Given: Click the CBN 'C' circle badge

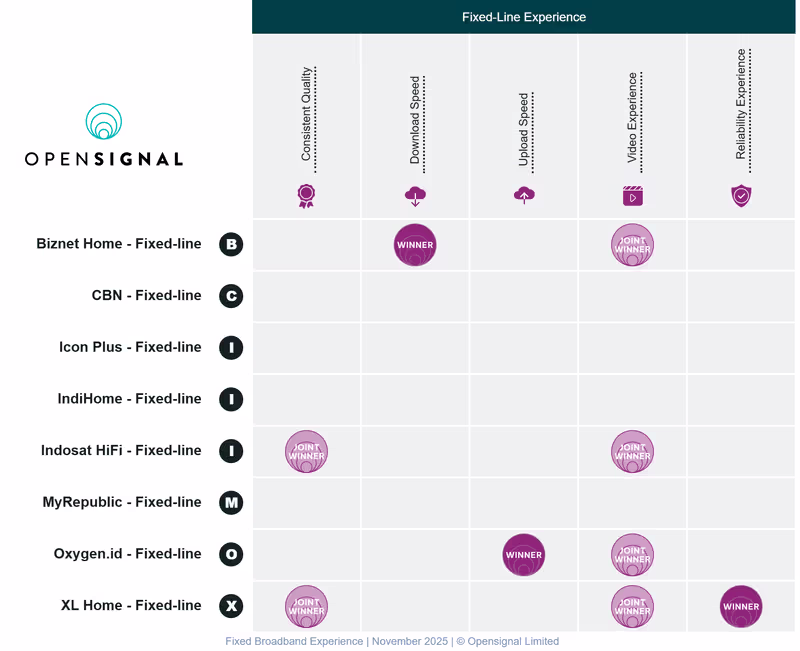Looking at the screenshot, I should [x=231, y=296].
